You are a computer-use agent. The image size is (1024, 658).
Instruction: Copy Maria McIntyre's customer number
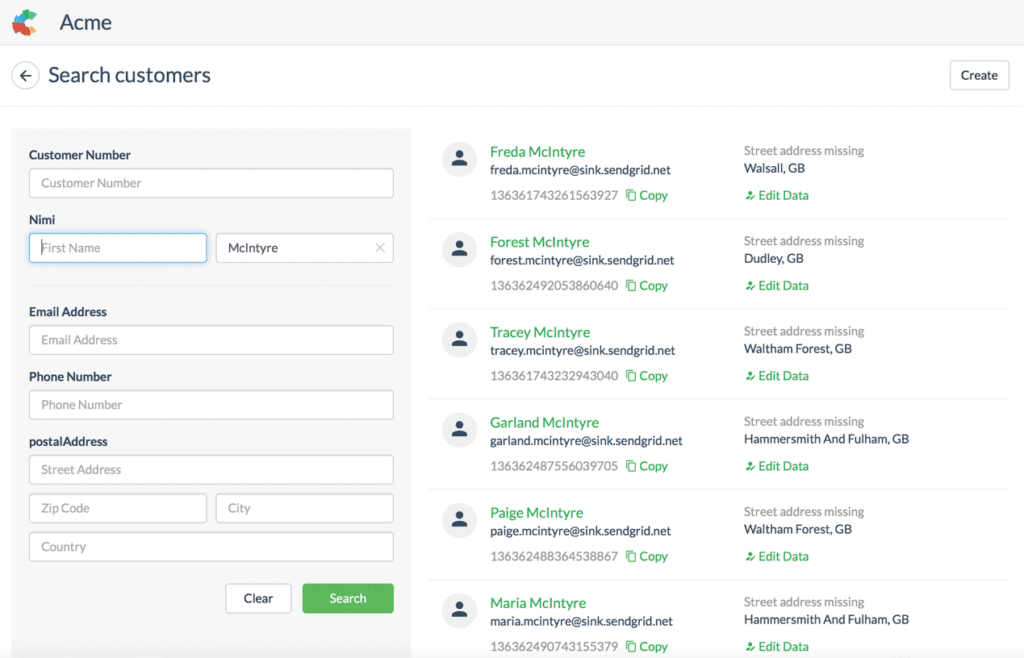coord(647,646)
